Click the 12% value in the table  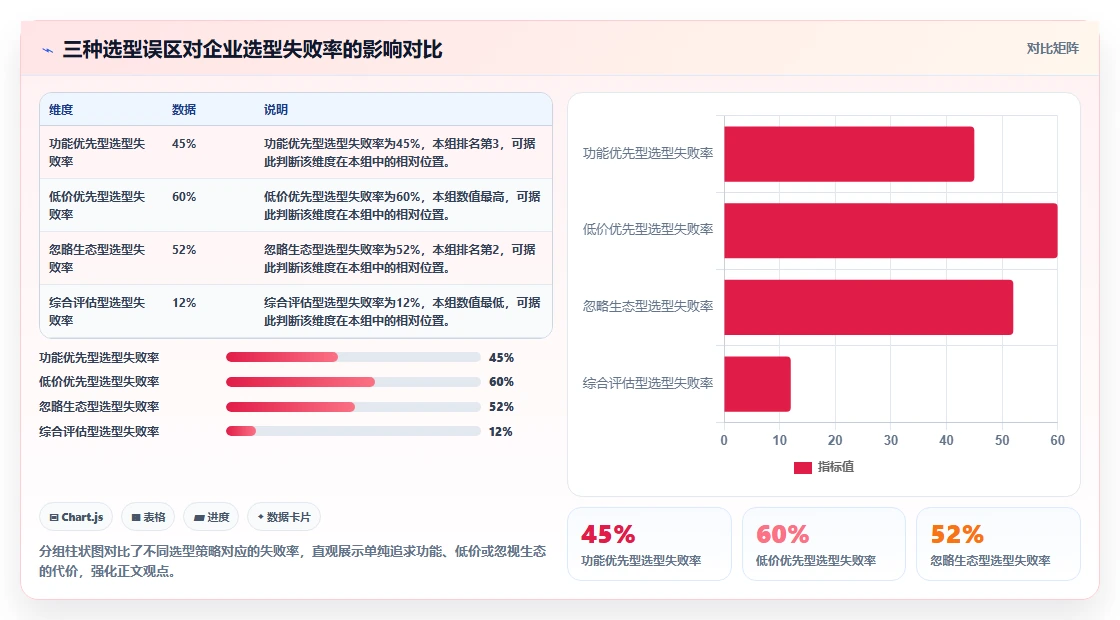coord(184,302)
